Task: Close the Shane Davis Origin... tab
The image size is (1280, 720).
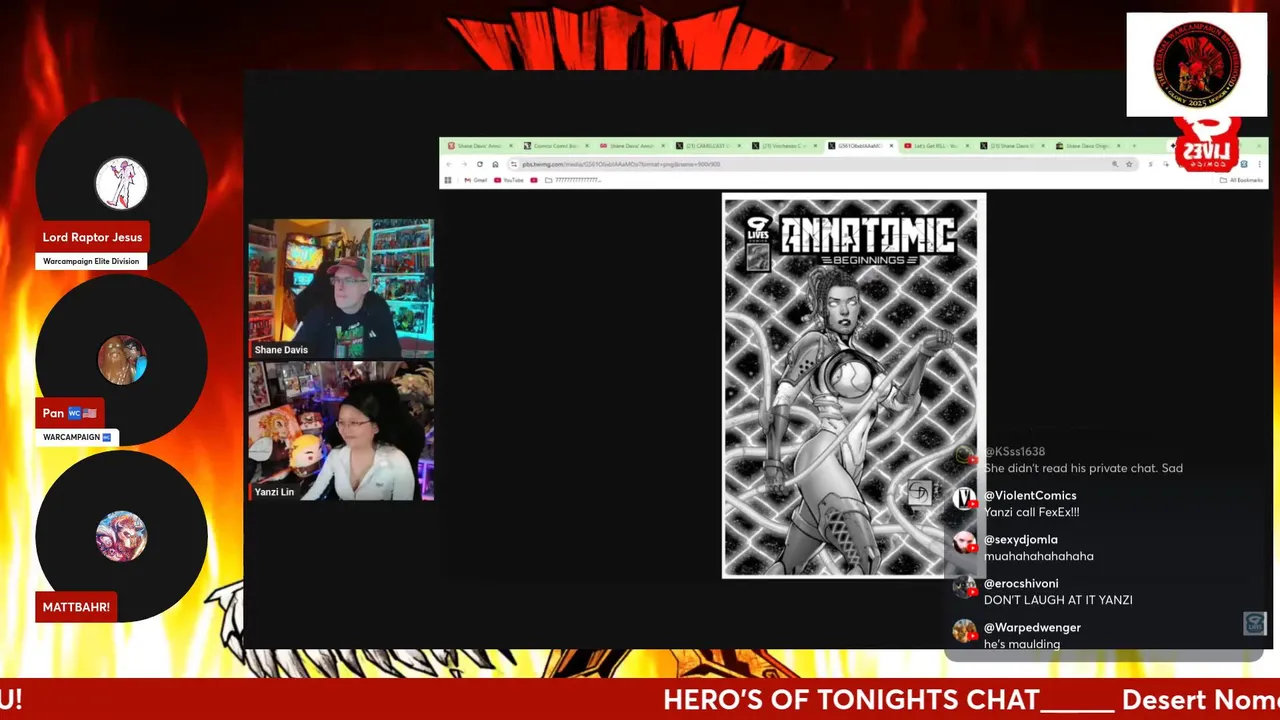Action: point(1118,146)
